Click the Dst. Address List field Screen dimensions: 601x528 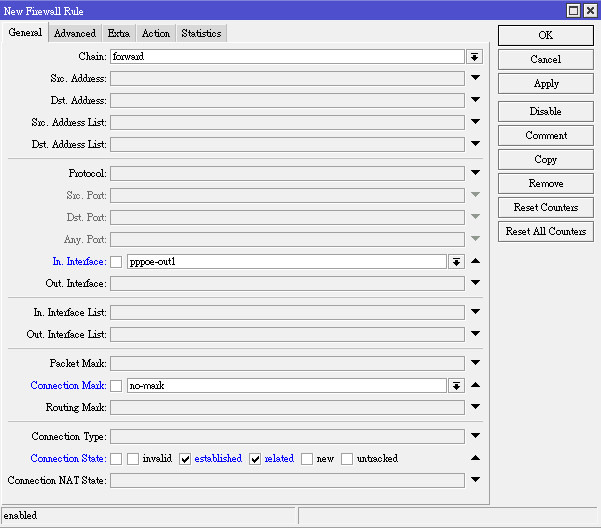tap(287, 145)
